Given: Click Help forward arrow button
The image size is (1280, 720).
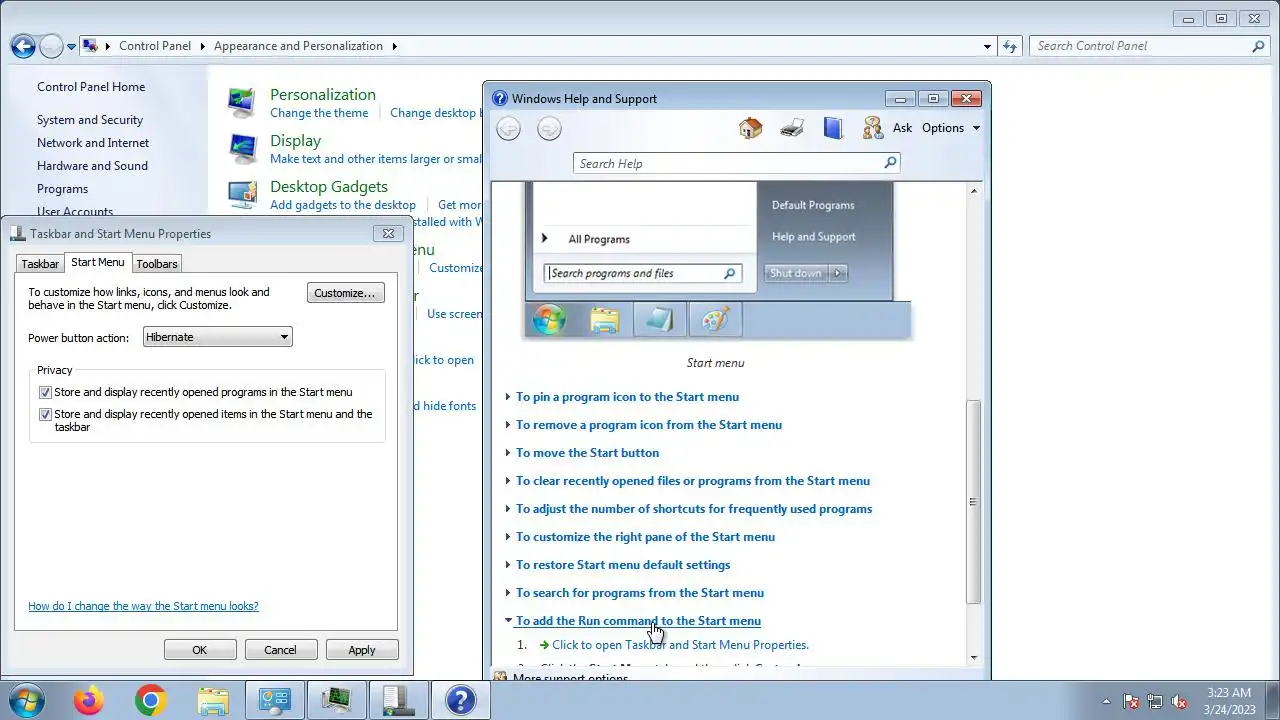Looking at the screenshot, I should [549, 128].
